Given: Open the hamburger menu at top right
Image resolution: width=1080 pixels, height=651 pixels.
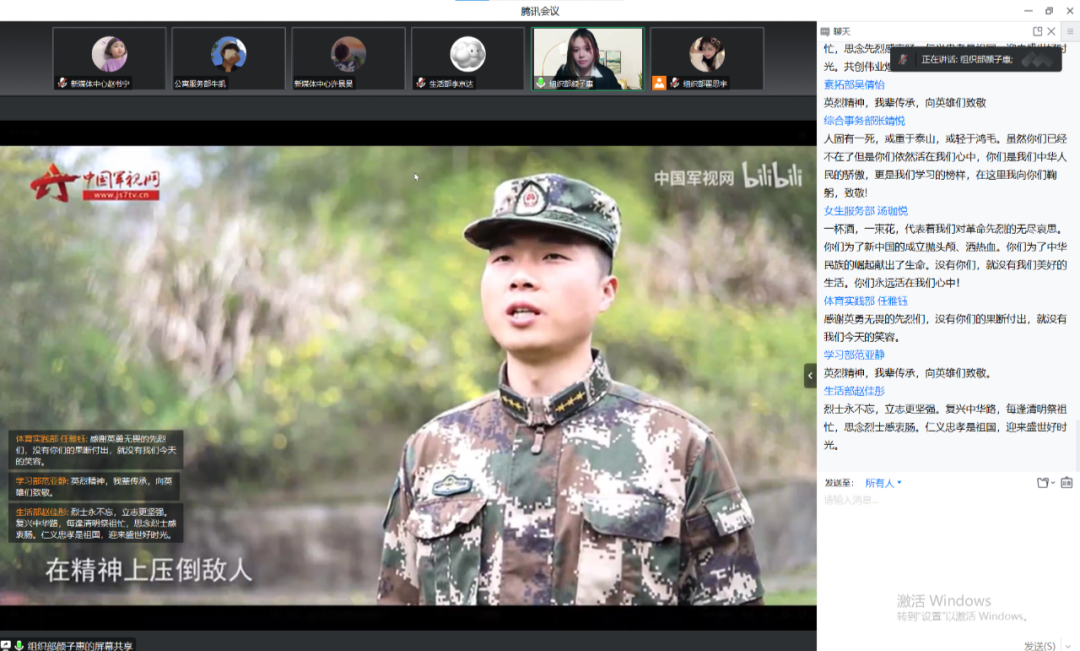Looking at the screenshot, I should pyautogui.click(x=1069, y=32).
